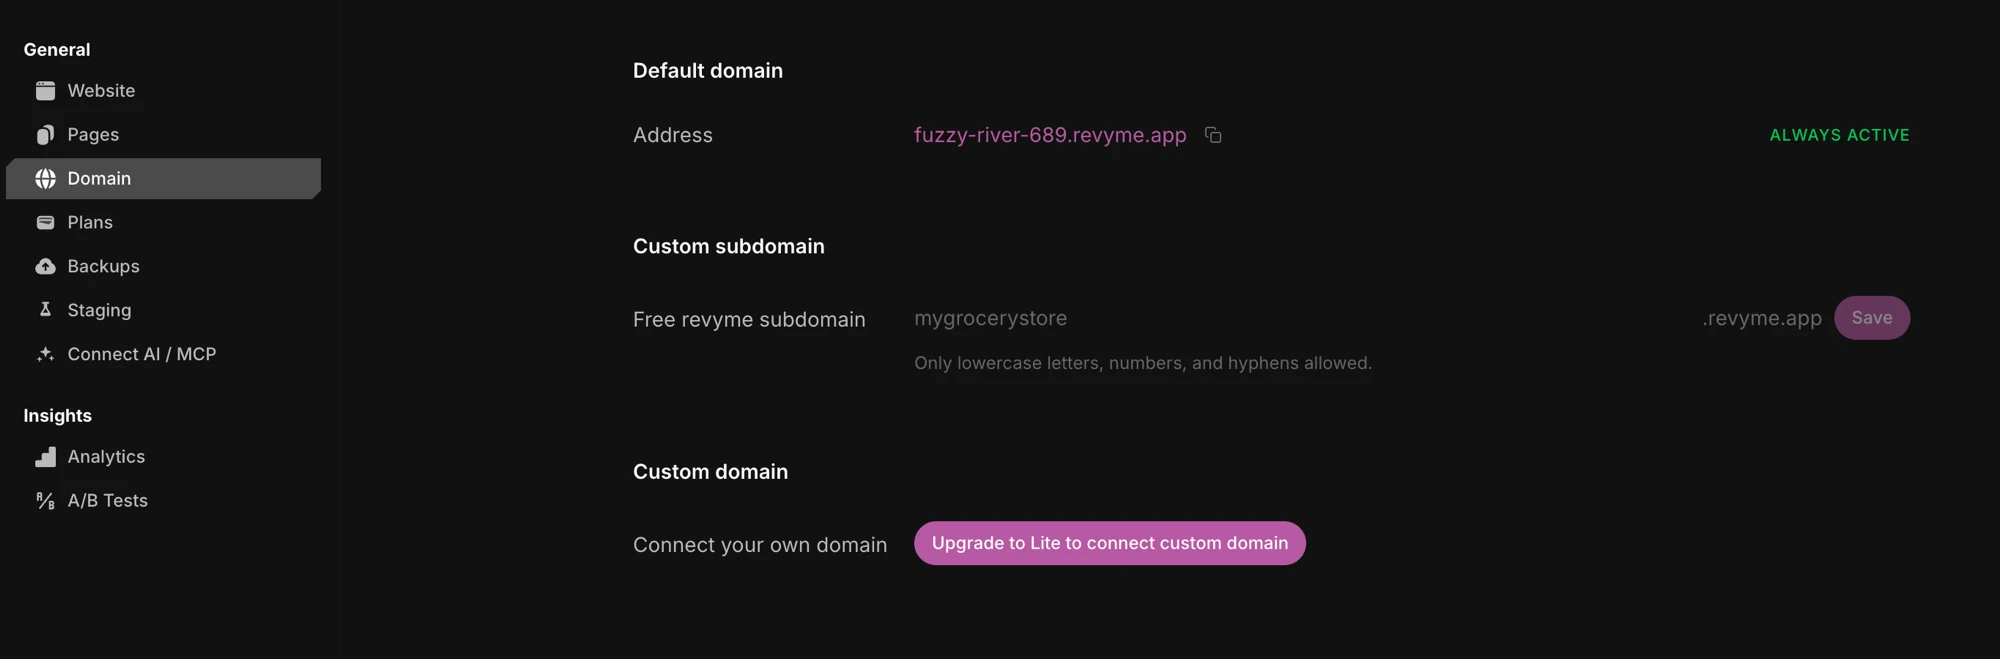2000x659 pixels.
Task: Click Upgrade to Lite to connect custom domain
Action: [x=1109, y=543]
